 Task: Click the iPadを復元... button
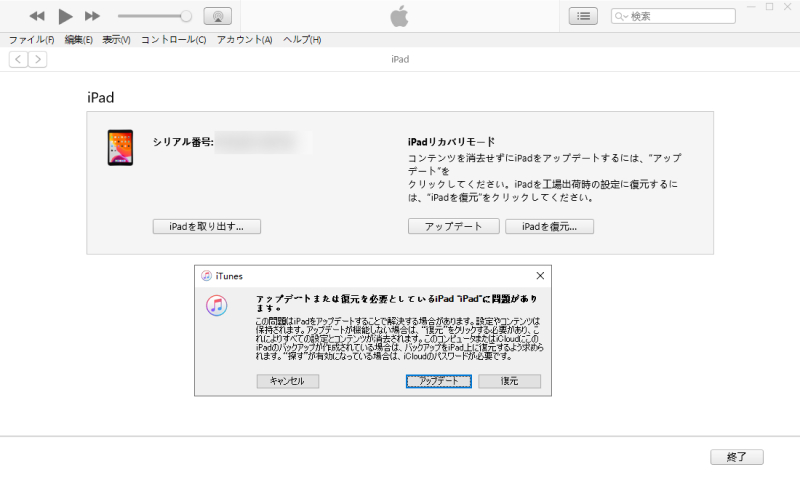(x=549, y=227)
